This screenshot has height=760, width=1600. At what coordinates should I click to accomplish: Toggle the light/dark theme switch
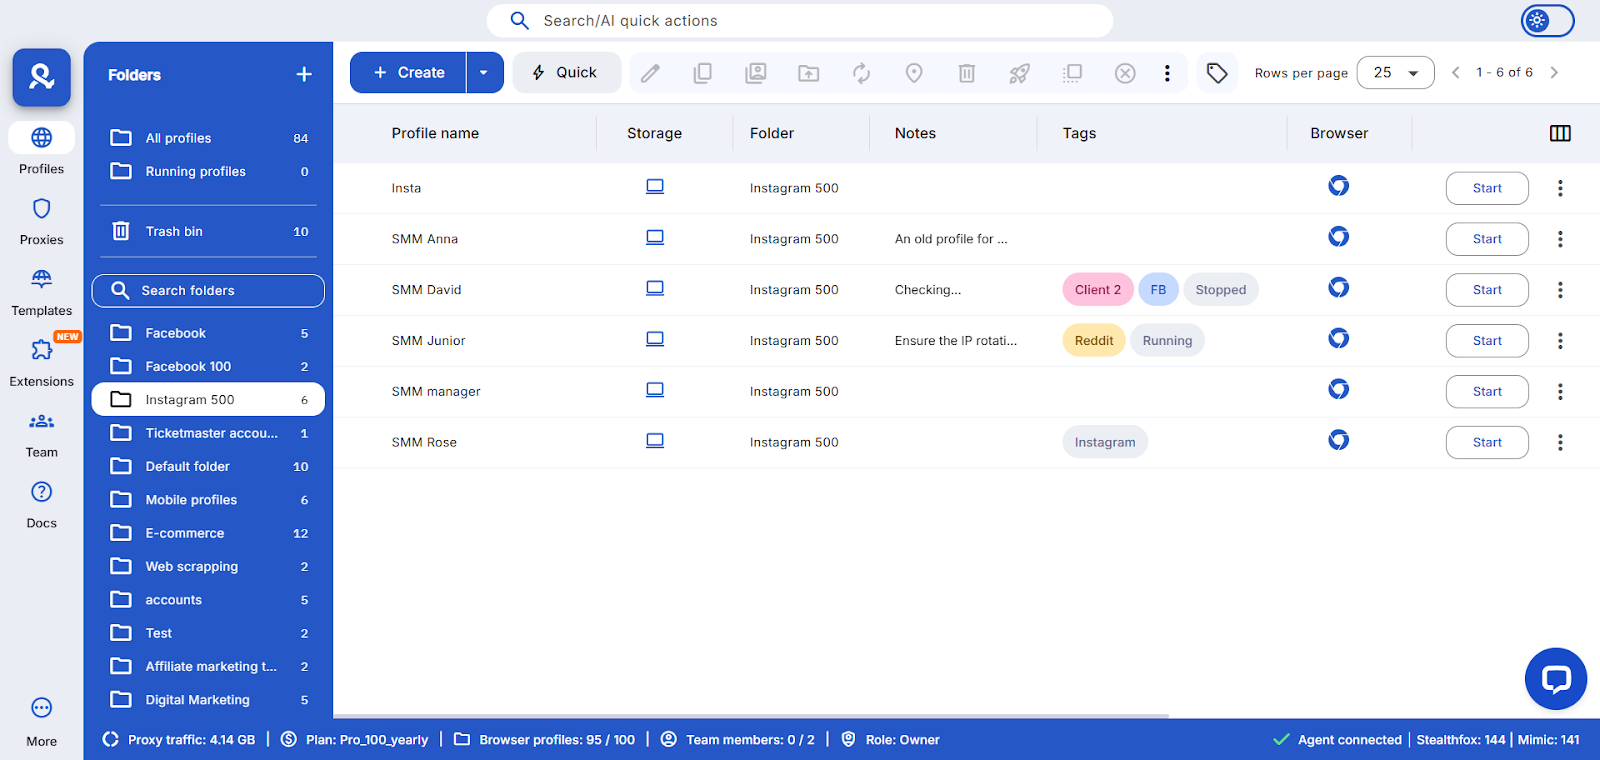click(1547, 20)
